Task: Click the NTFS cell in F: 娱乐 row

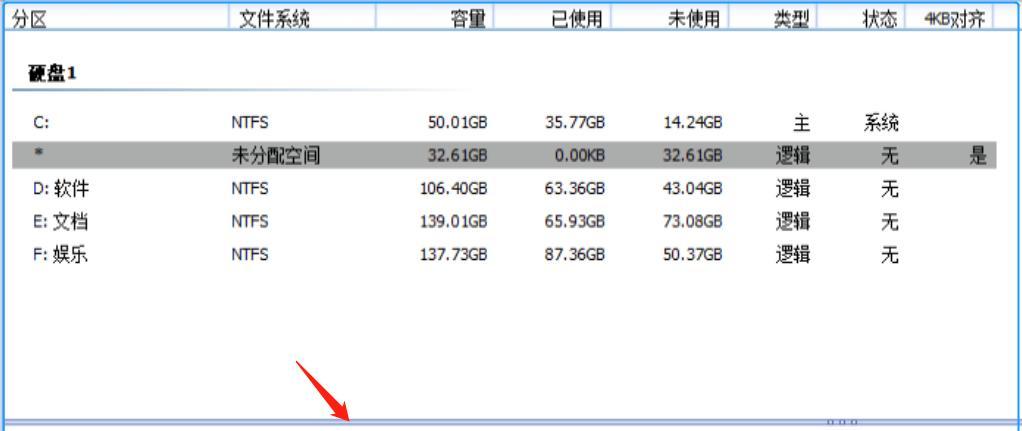Action: (250, 255)
